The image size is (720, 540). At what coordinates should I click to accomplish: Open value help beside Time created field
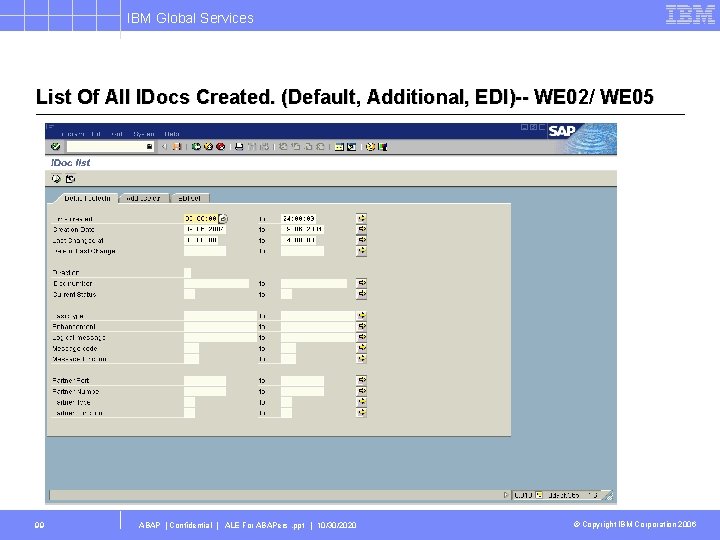pos(223,219)
